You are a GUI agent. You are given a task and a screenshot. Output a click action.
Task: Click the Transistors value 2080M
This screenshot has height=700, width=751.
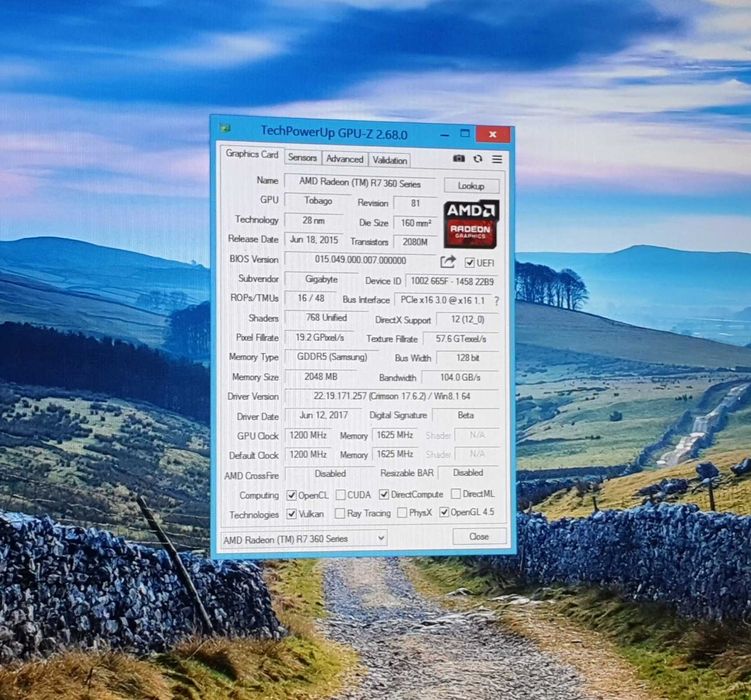pyautogui.click(x=415, y=242)
